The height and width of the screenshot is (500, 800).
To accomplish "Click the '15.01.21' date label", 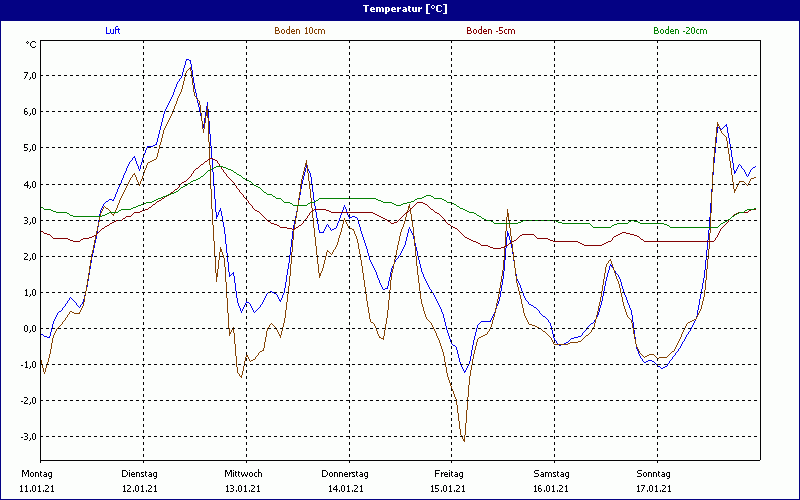I will (x=449, y=488).
